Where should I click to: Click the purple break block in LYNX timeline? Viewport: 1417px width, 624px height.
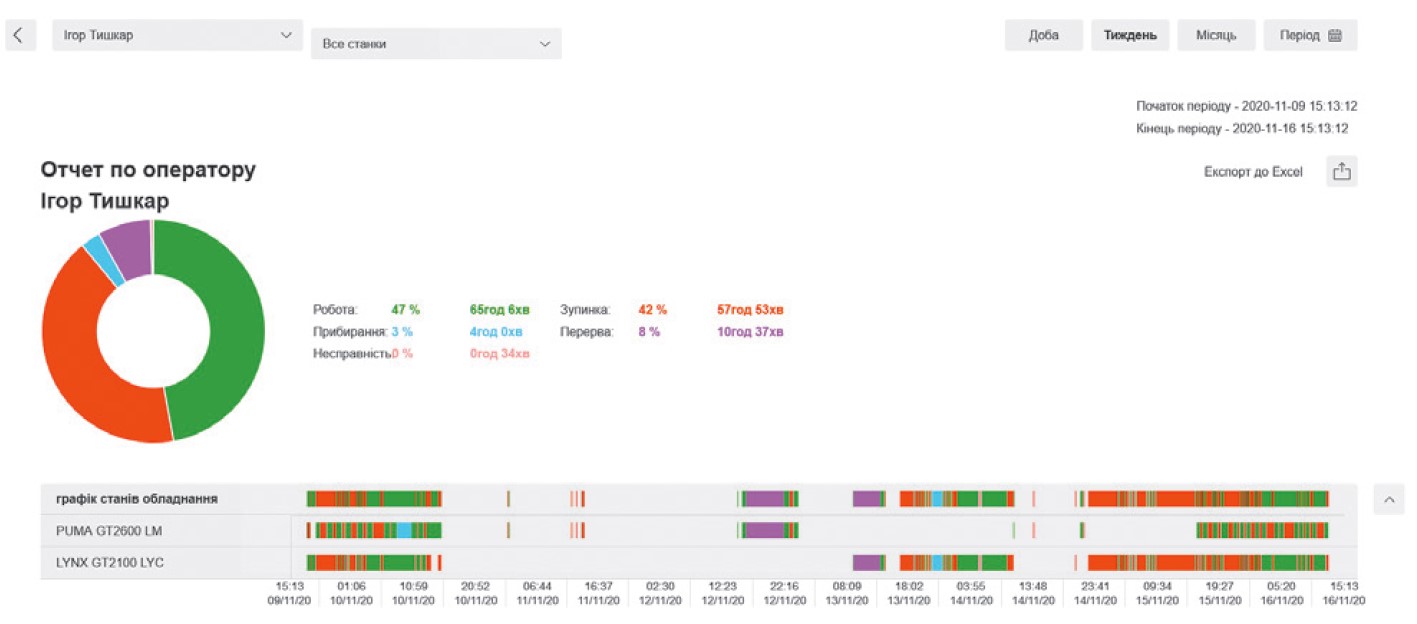[867, 562]
